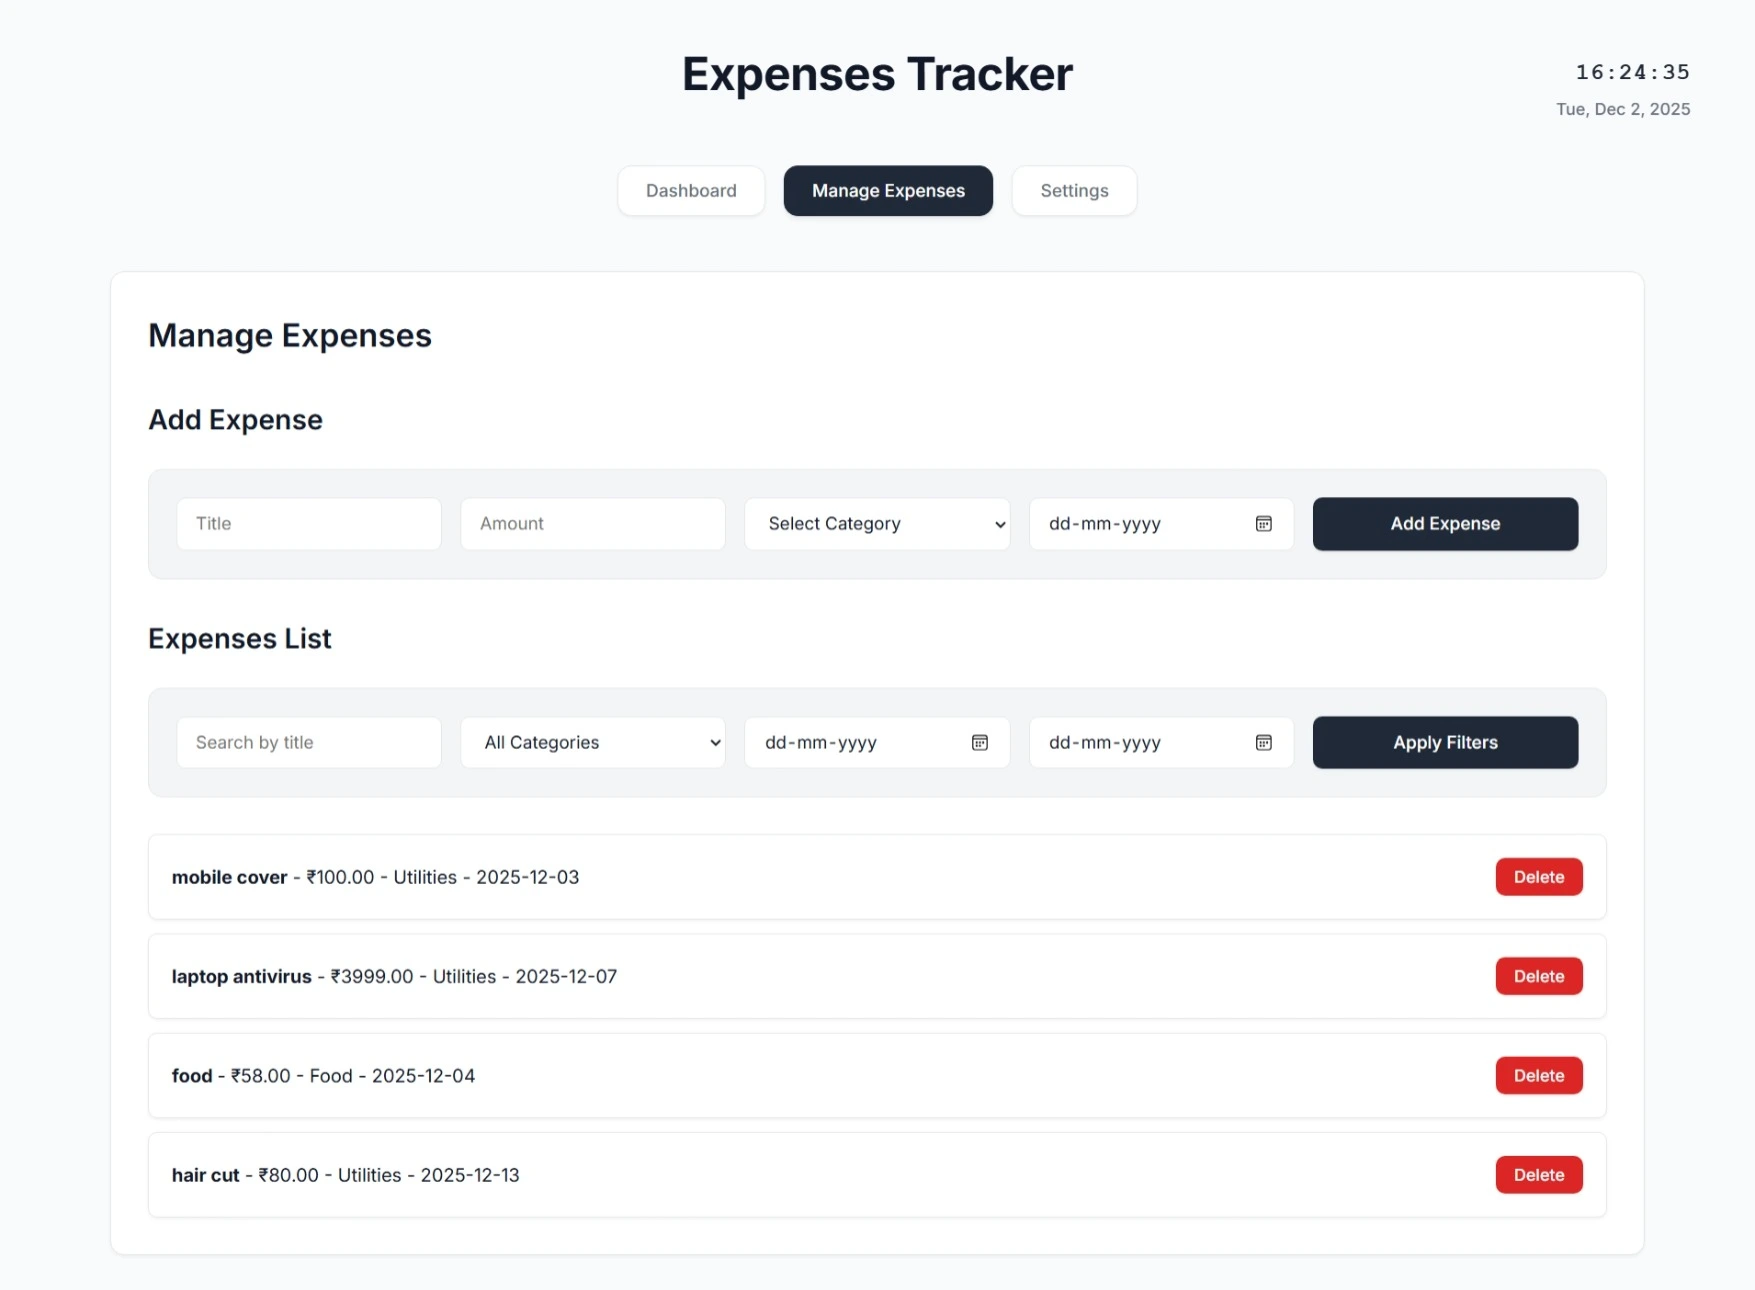Click the second dd-mm-yyyy filter date field

pos(1130,742)
